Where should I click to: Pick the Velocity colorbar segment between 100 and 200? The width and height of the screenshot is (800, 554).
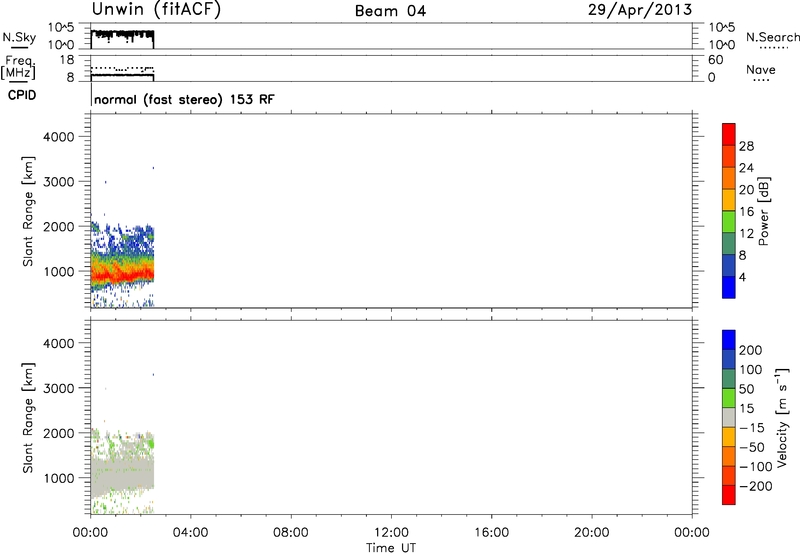coord(729,360)
